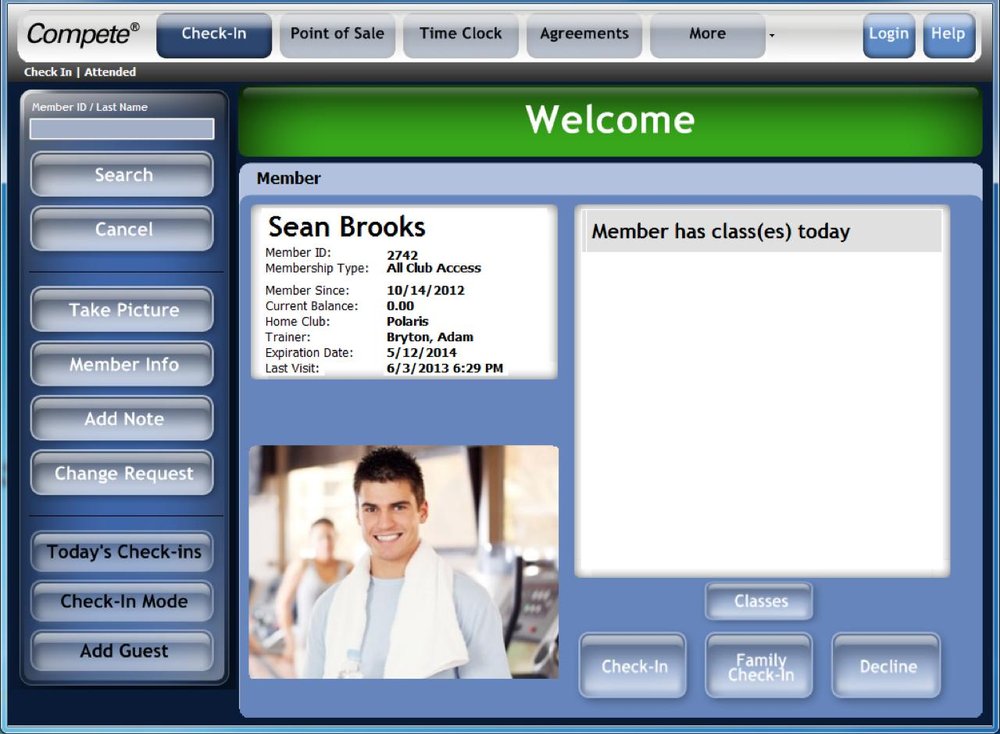Select the Add Guest button
The image size is (1000, 734).
pos(122,651)
